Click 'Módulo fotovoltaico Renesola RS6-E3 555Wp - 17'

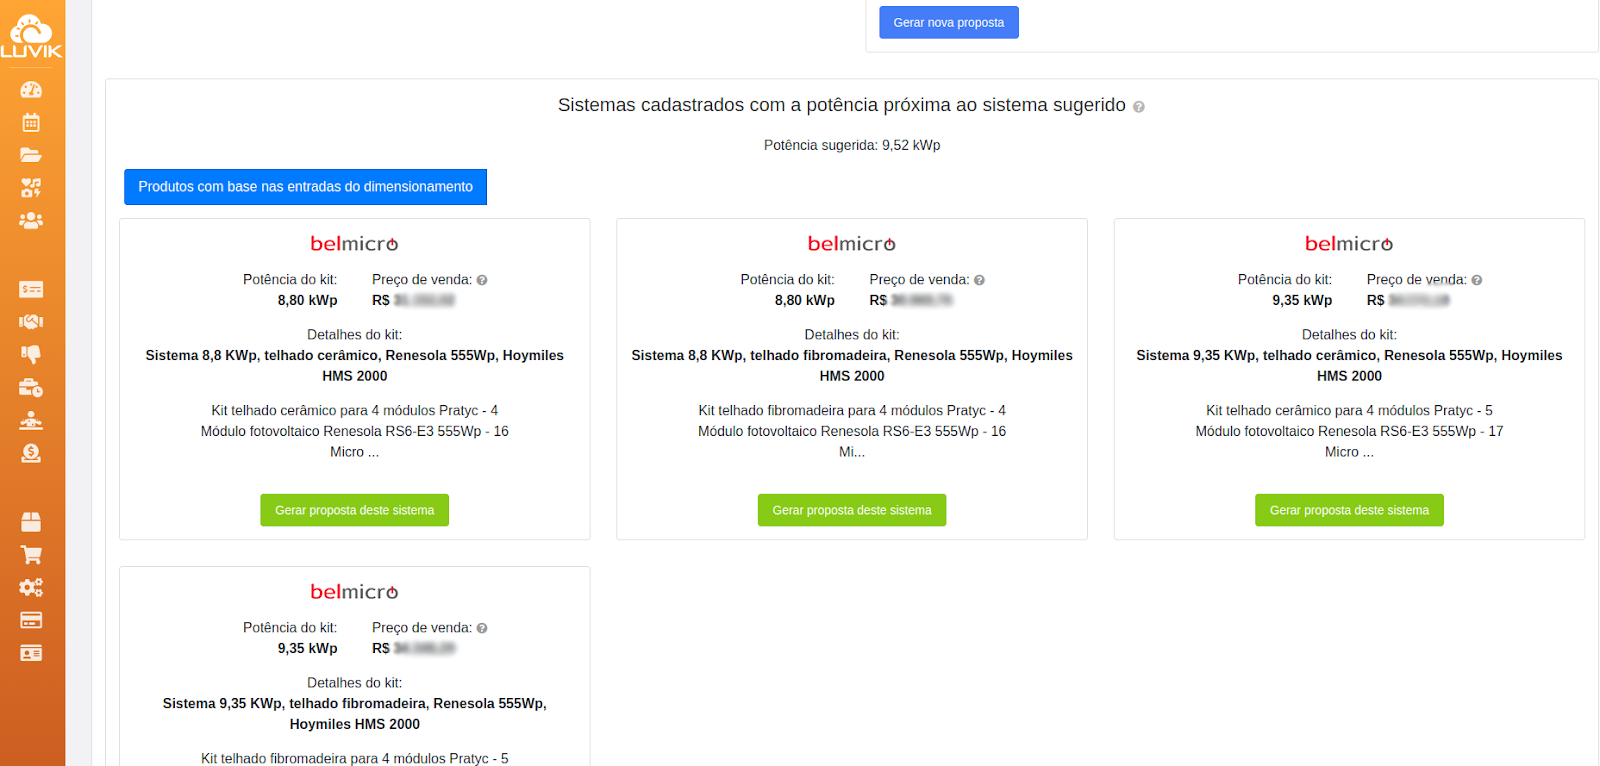1349,432
